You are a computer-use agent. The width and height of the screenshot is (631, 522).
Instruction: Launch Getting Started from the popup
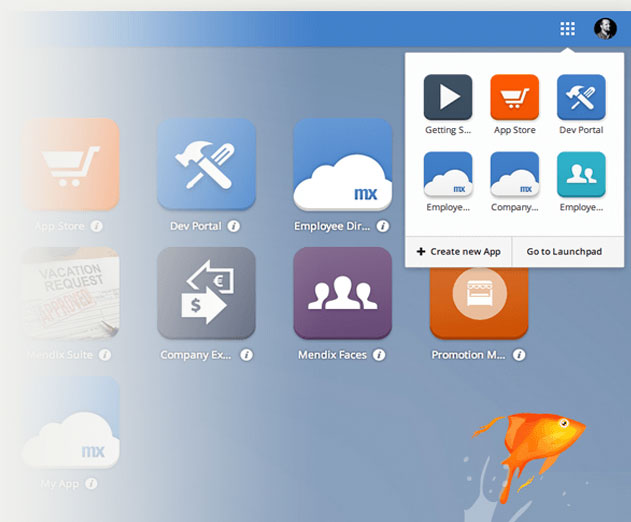coord(447,97)
